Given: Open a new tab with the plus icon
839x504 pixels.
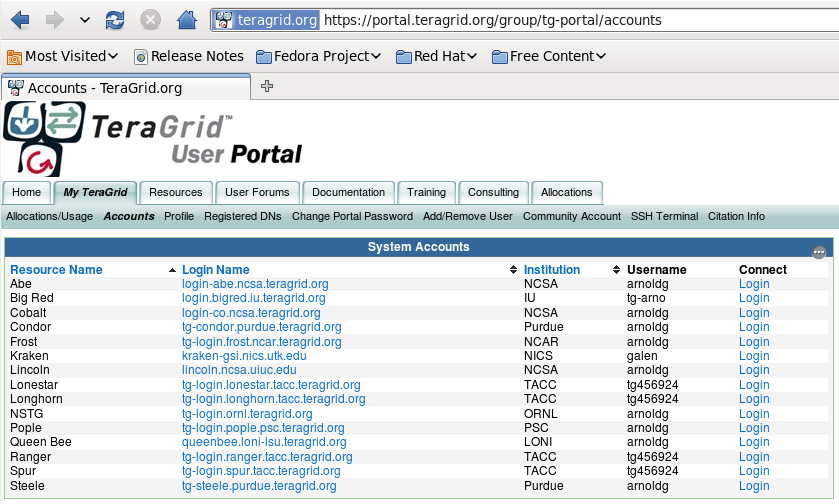Looking at the screenshot, I should tap(266, 86).
